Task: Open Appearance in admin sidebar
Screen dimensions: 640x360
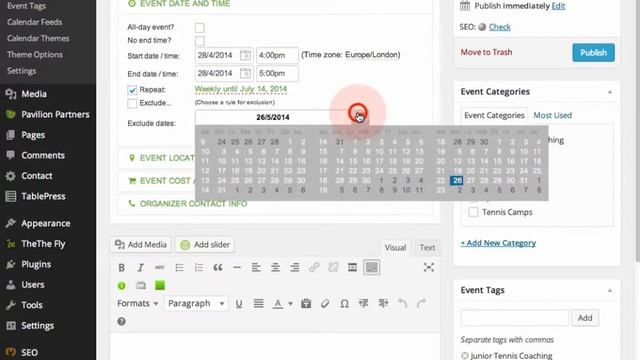Action: 46,224
